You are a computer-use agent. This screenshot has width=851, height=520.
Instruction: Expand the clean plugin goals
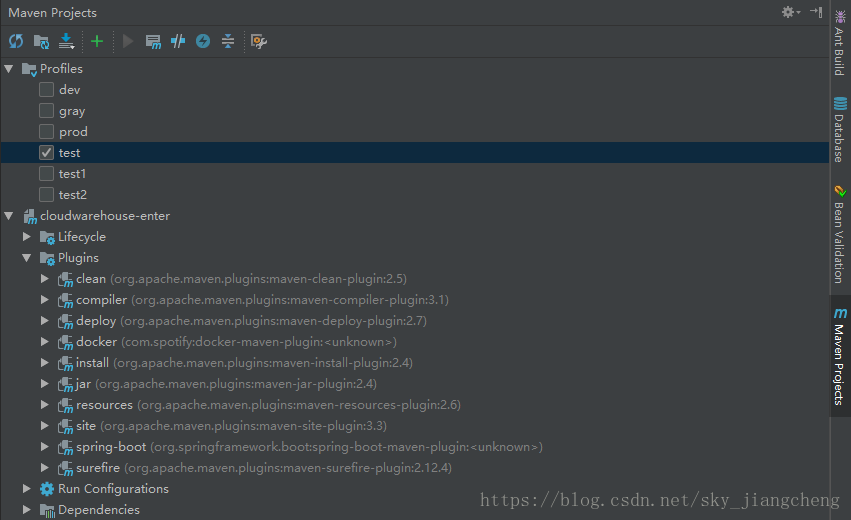pyautogui.click(x=45, y=278)
